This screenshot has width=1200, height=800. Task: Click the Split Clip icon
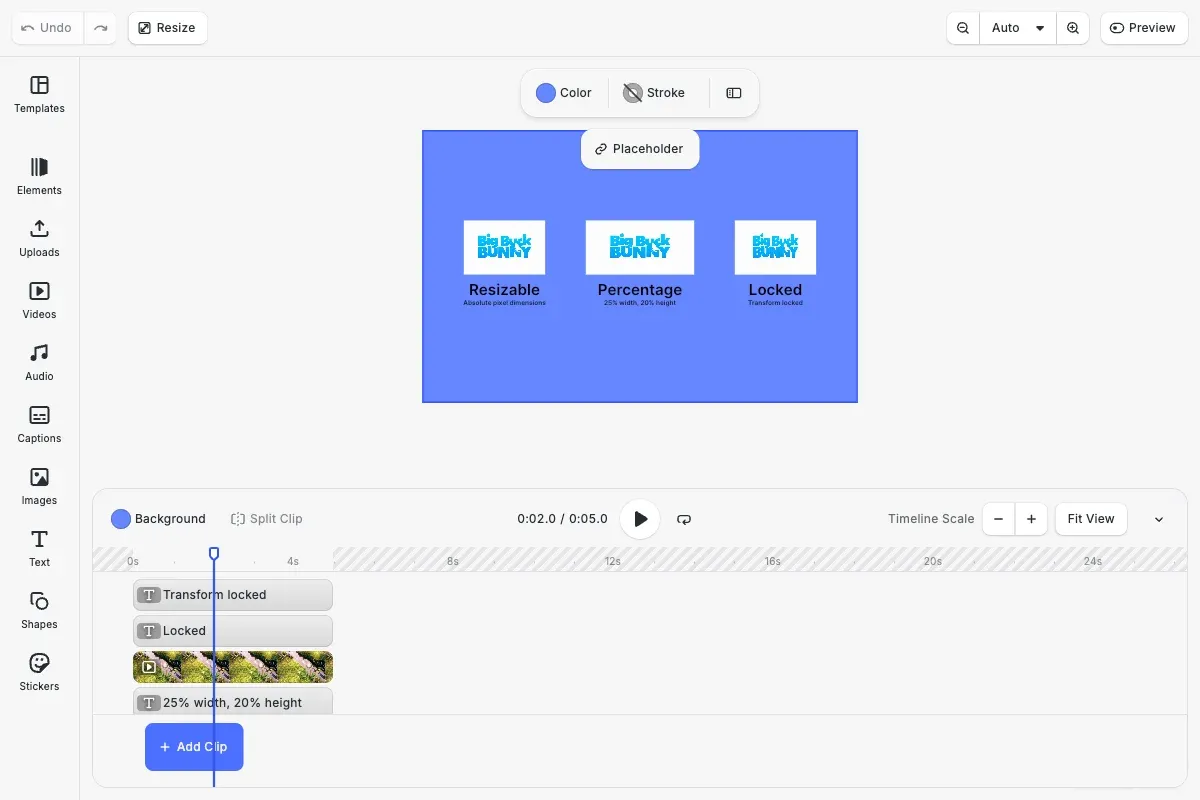click(x=238, y=518)
